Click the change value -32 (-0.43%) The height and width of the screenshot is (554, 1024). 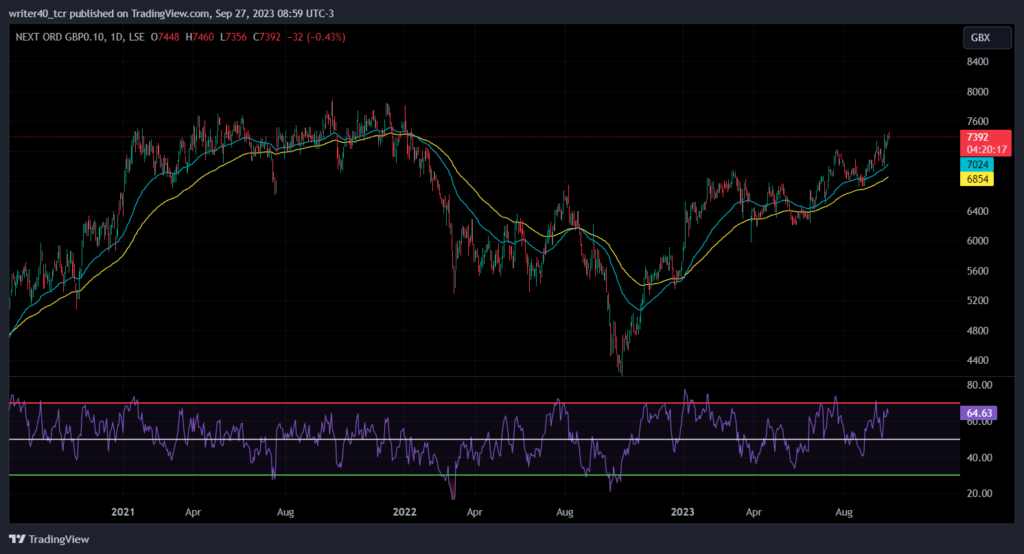[316, 37]
